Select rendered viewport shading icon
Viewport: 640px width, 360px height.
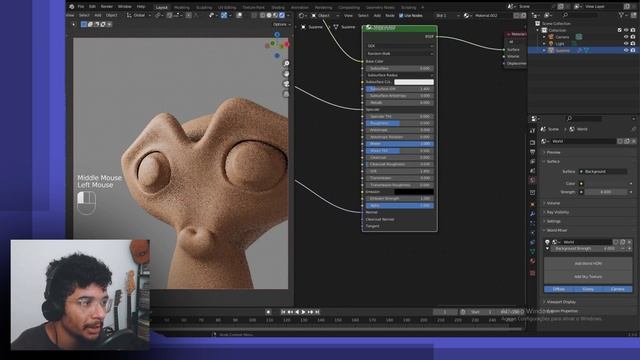(282, 16)
